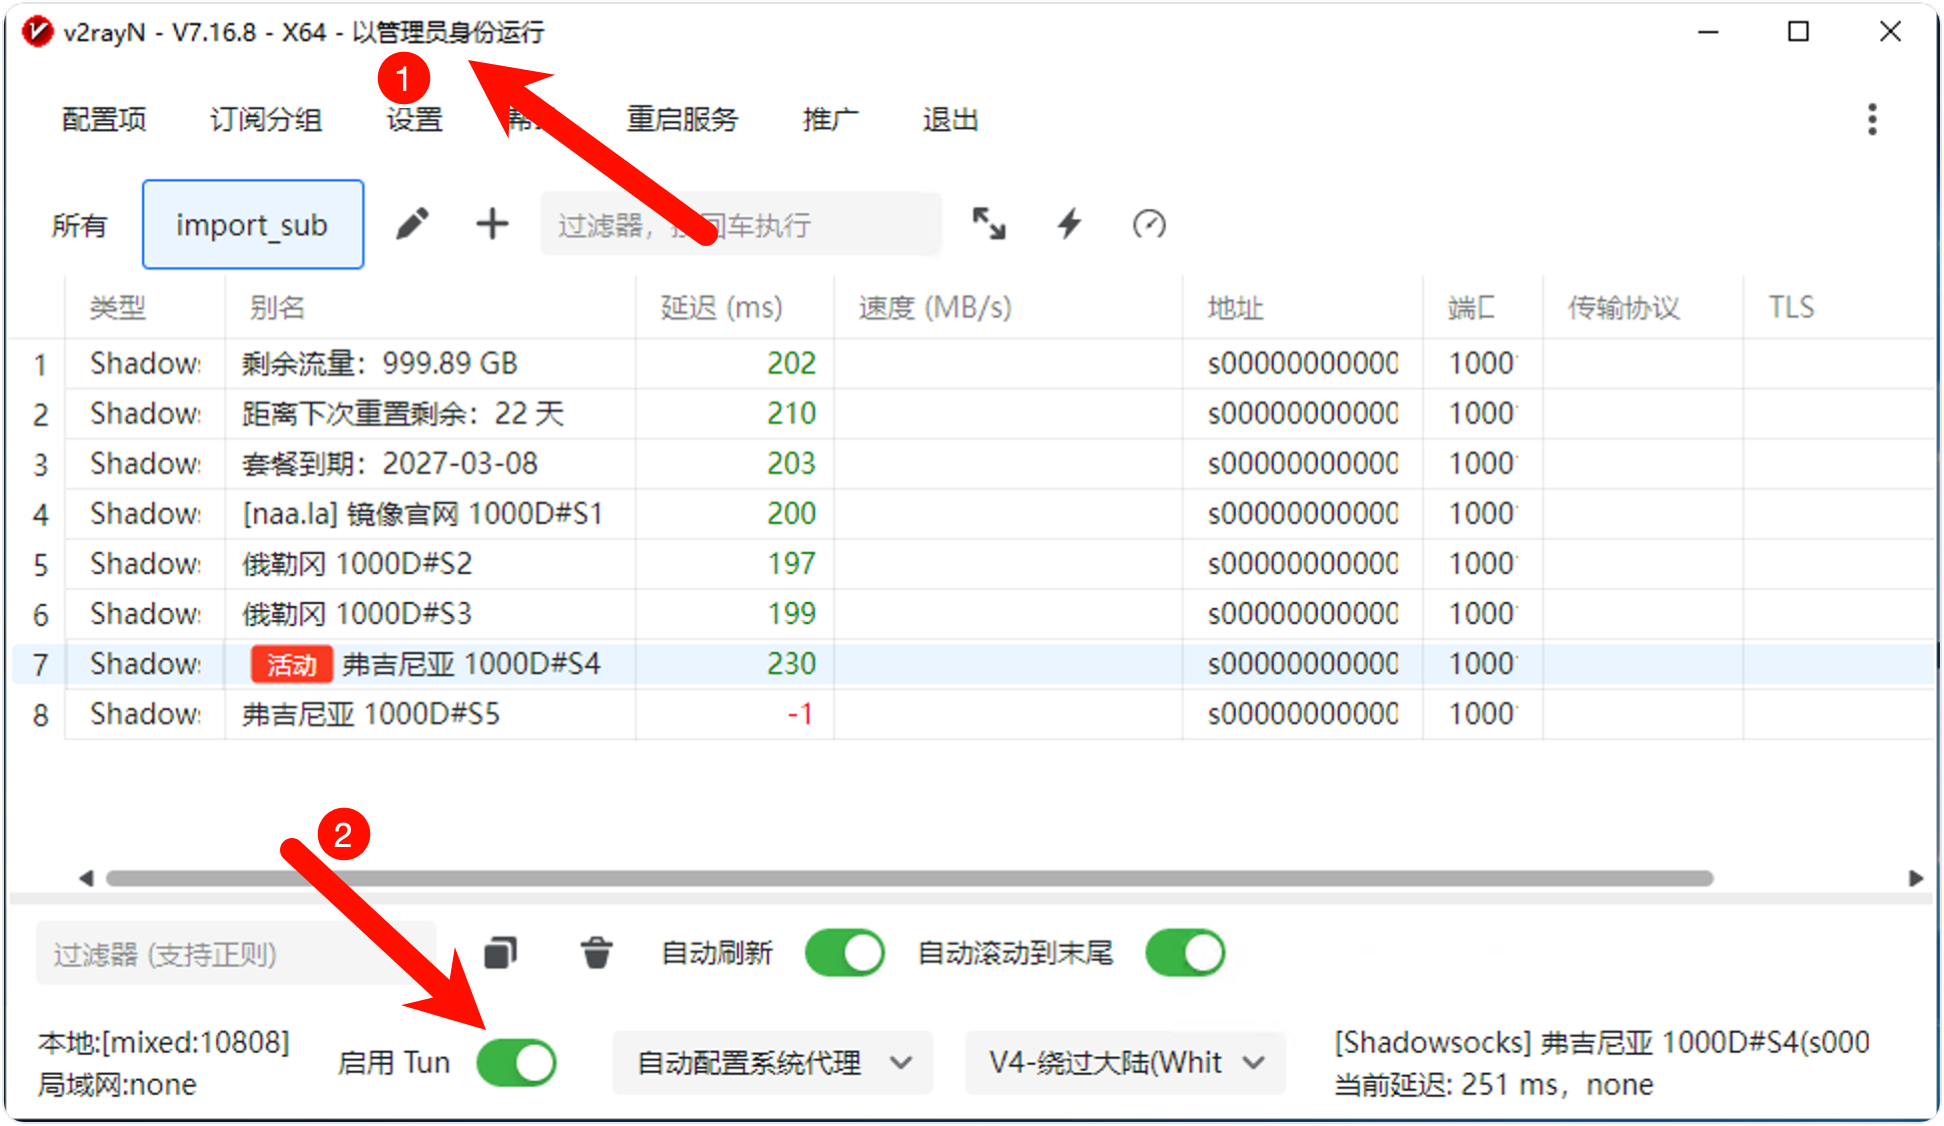Click the expand arrows icon above the server list
1944x1126 pixels.
click(989, 224)
